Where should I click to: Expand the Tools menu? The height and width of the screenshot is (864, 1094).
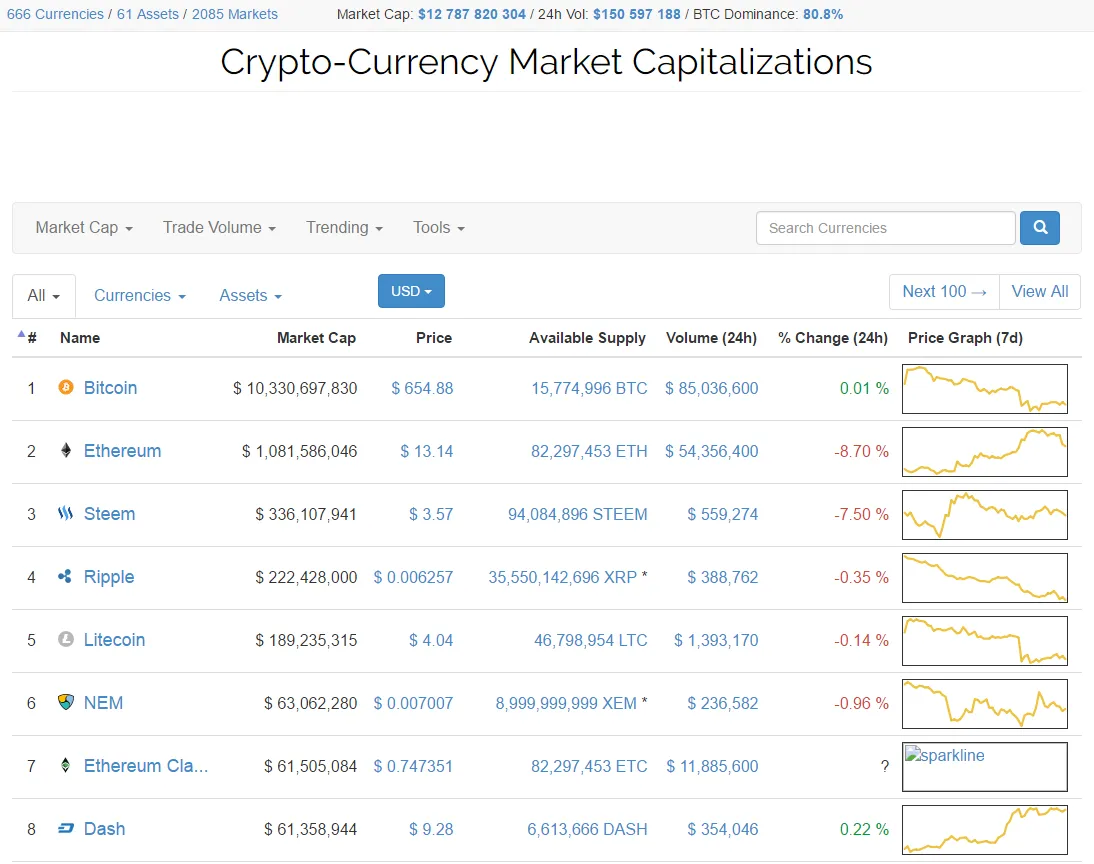tap(438, 228)
